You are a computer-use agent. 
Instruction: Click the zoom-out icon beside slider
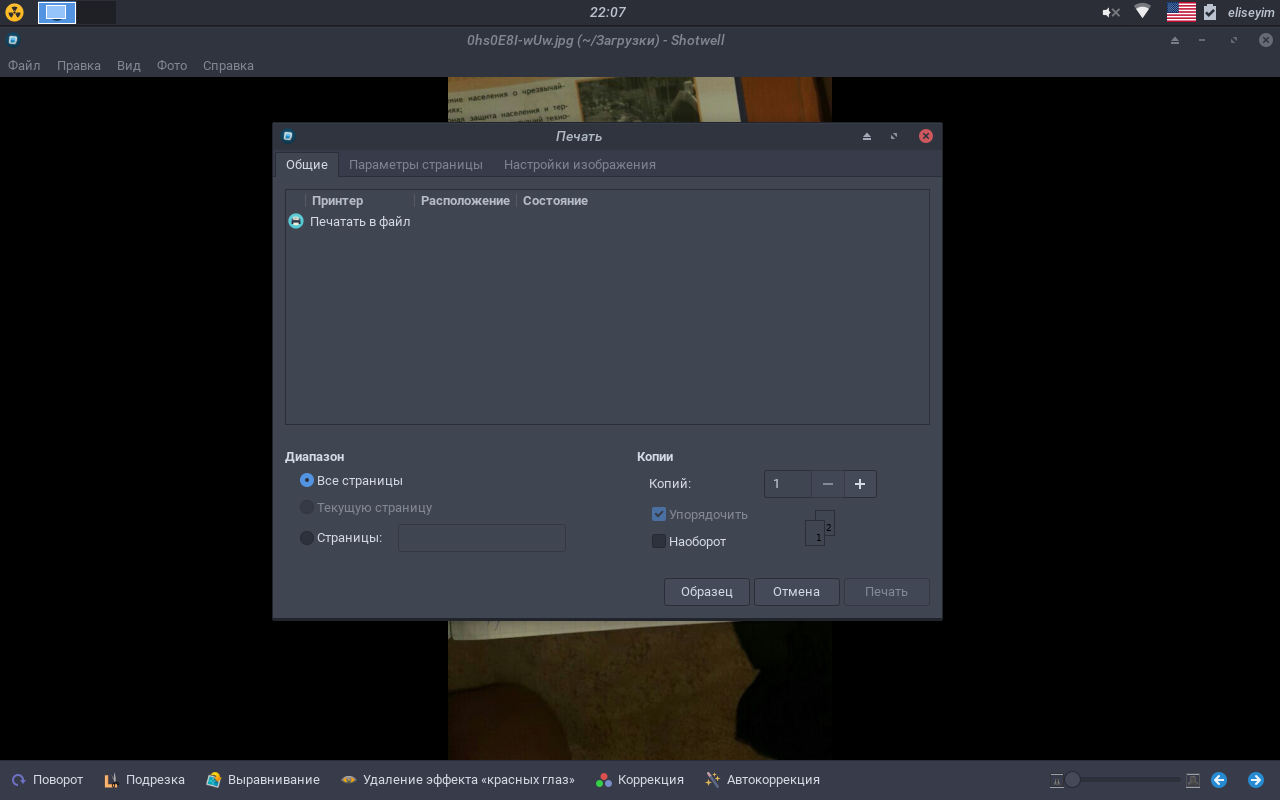1056,780
